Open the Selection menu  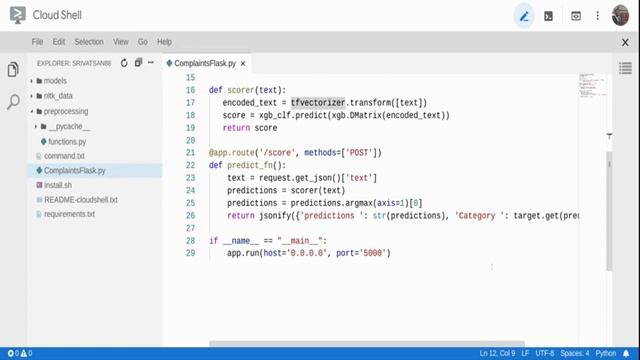pyautogui.click(x=89, y=42)
